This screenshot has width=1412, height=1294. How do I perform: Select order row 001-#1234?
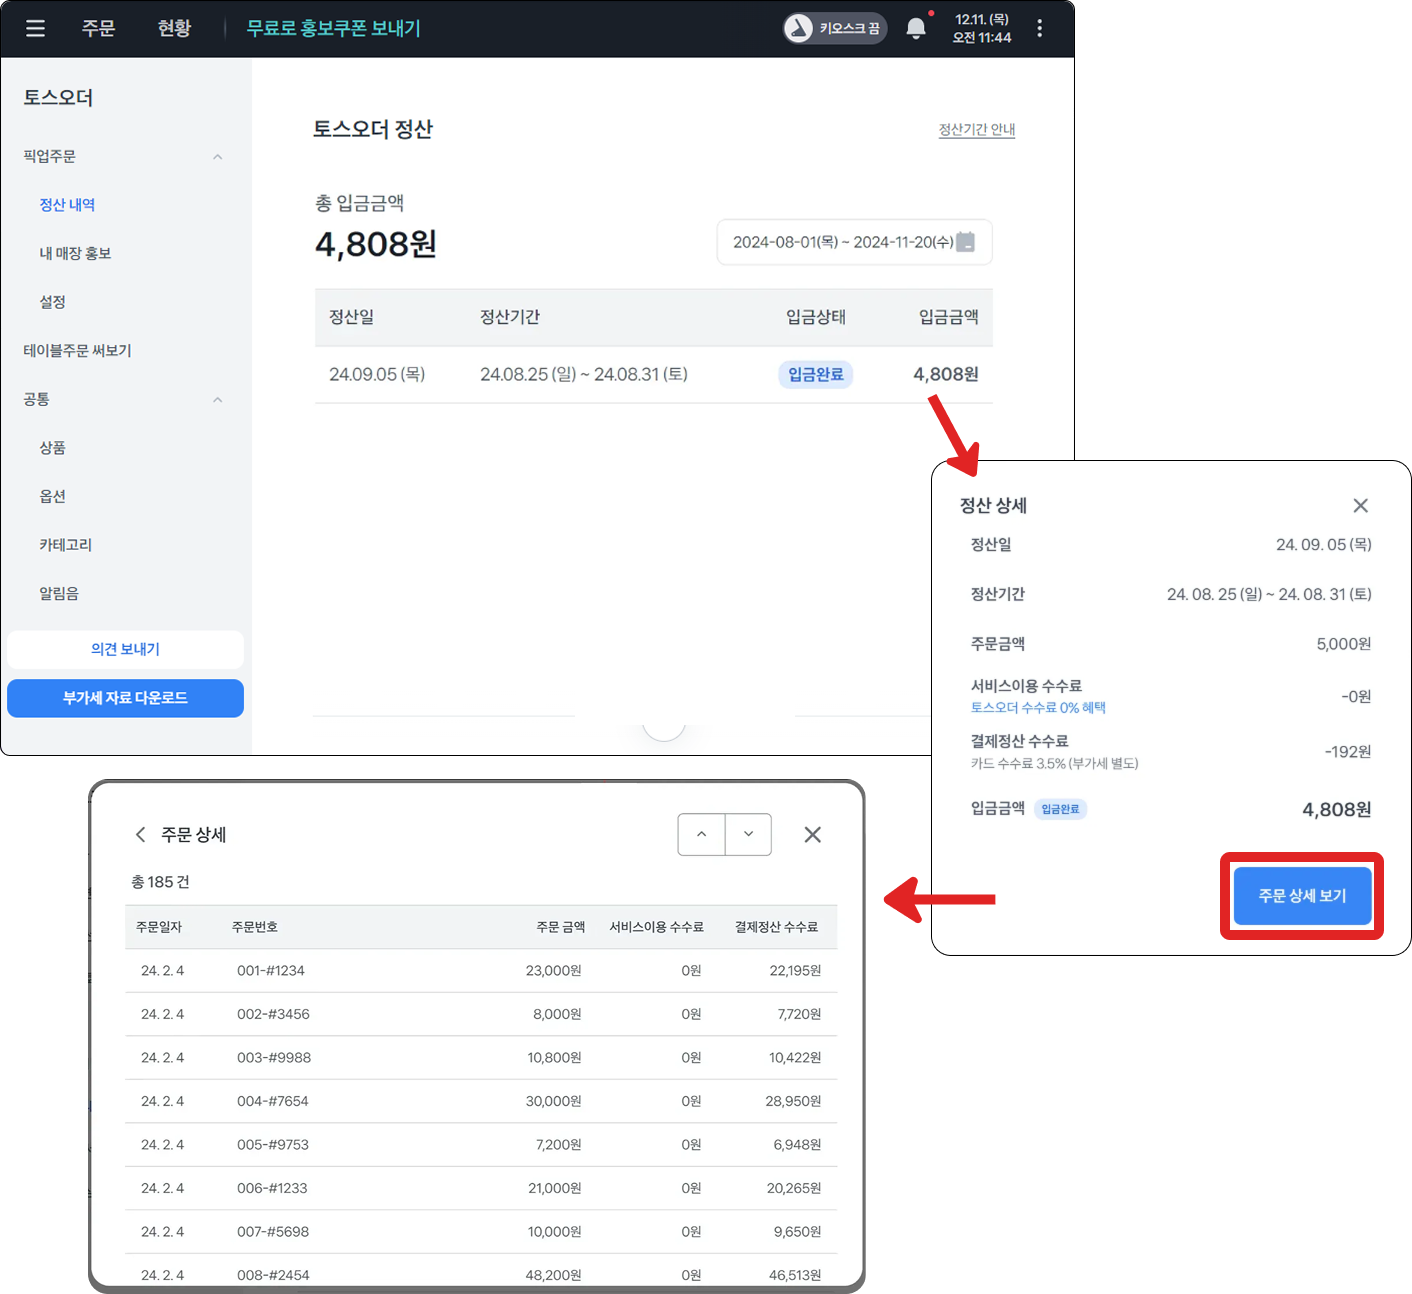click(481, 971)
